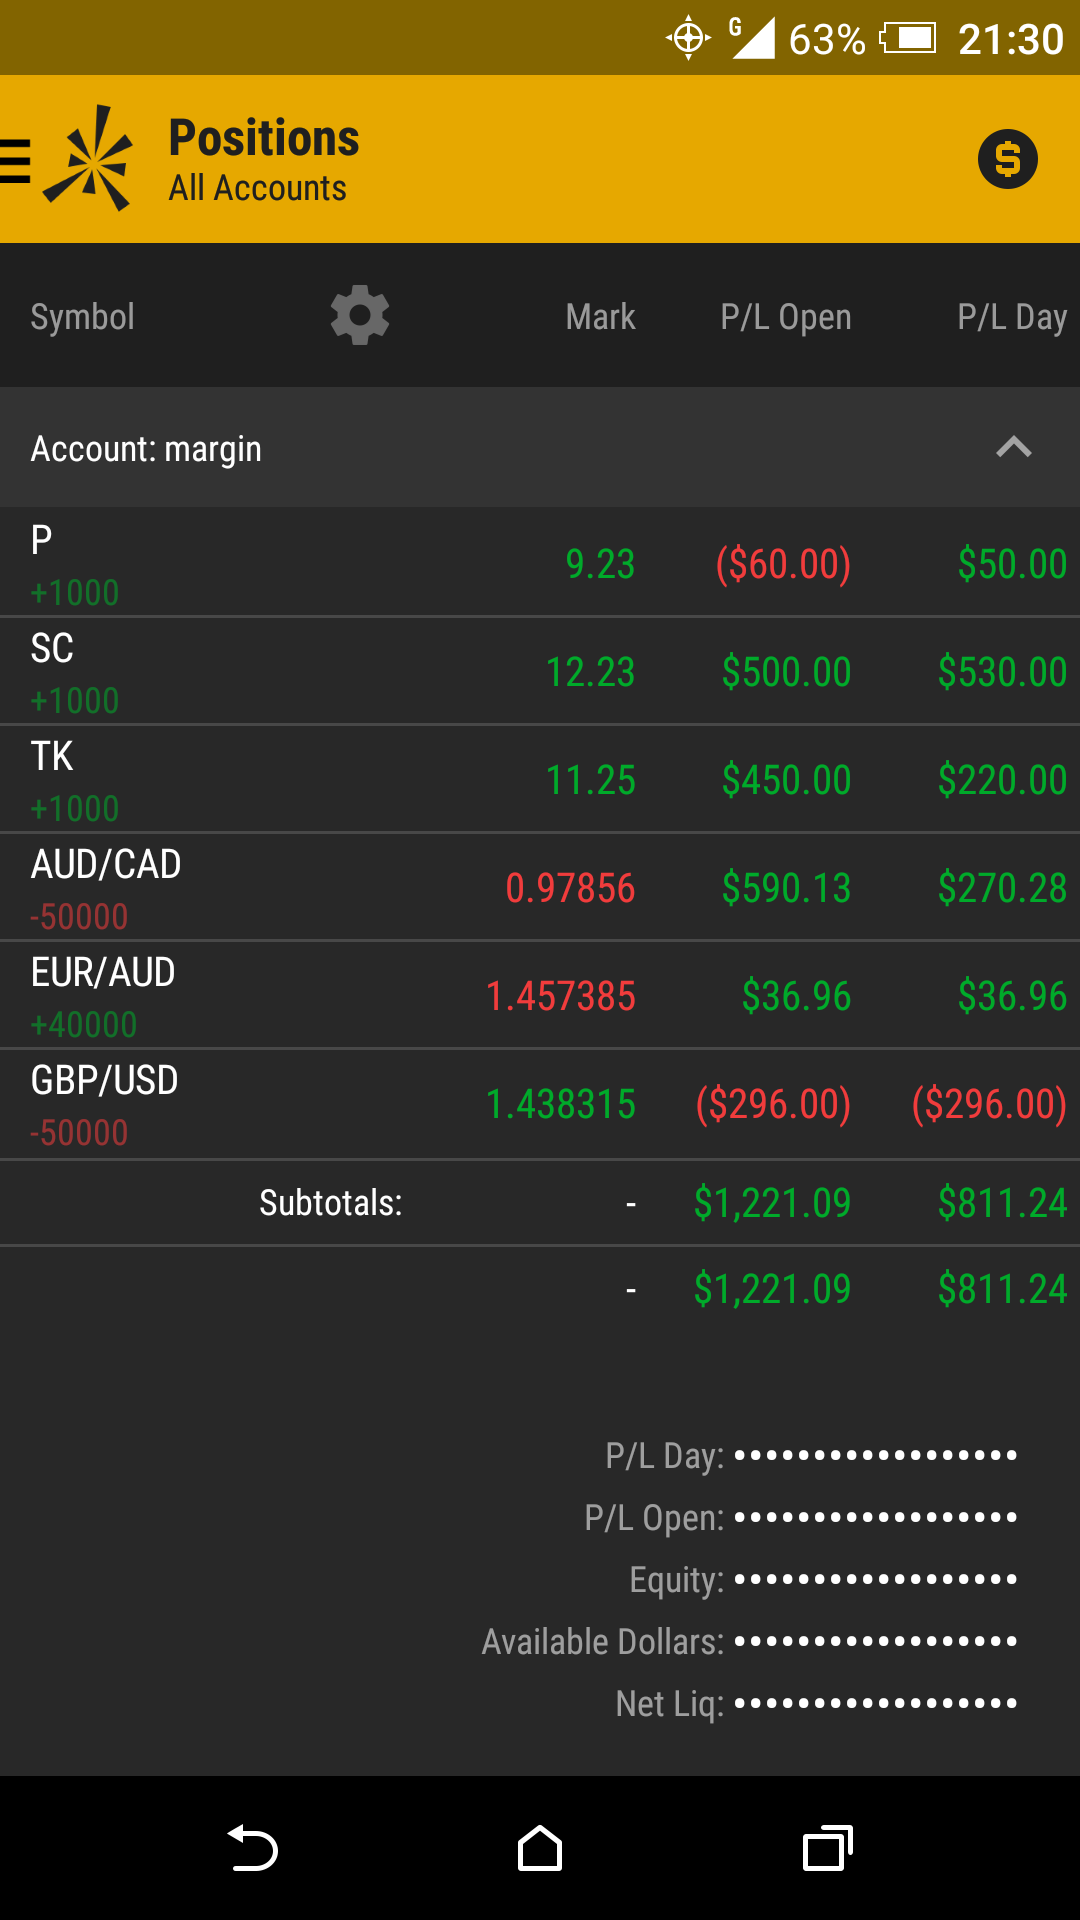Image resolution: width=1080 pixels, height=1920 pixels.
Task: Sort by the P/L Day column
Action: 1012,317
